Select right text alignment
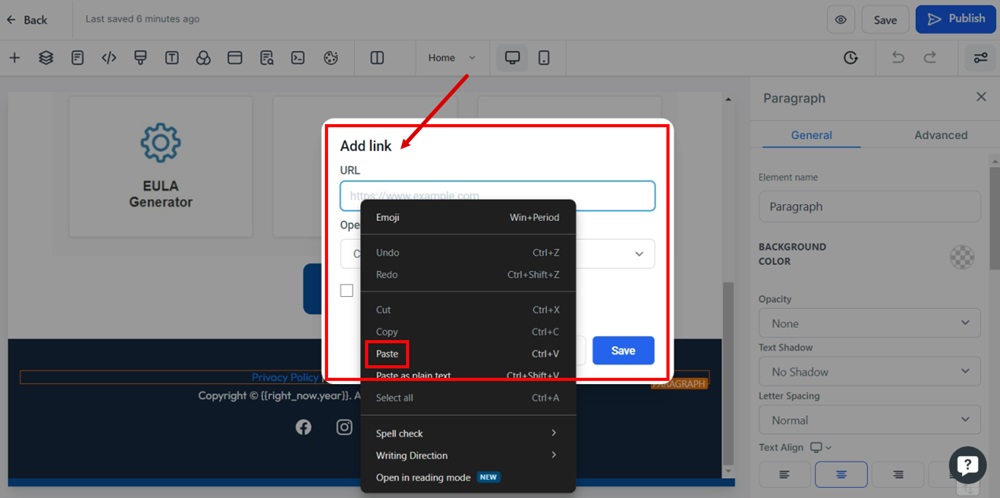This screenshot has height=498, width=1000. coord(898,474)
